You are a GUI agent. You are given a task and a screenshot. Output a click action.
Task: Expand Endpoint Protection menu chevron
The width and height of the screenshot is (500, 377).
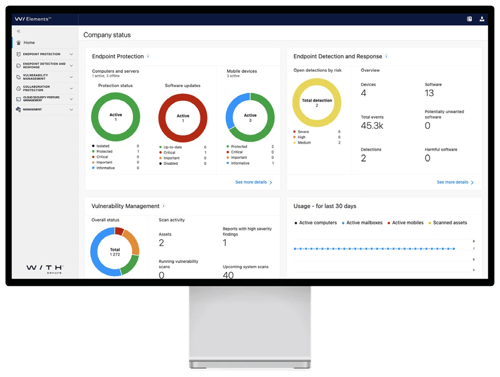pyautogui.click(x=71, y=54)
